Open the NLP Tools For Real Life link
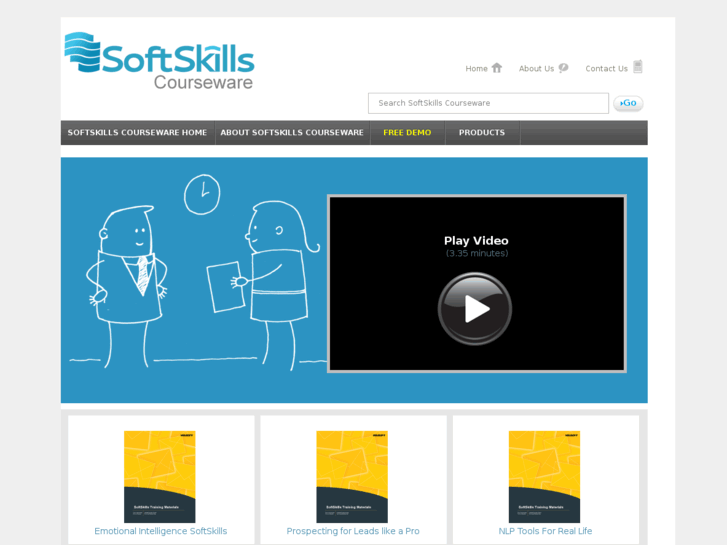727x545 pixels. tap(545, 531)
